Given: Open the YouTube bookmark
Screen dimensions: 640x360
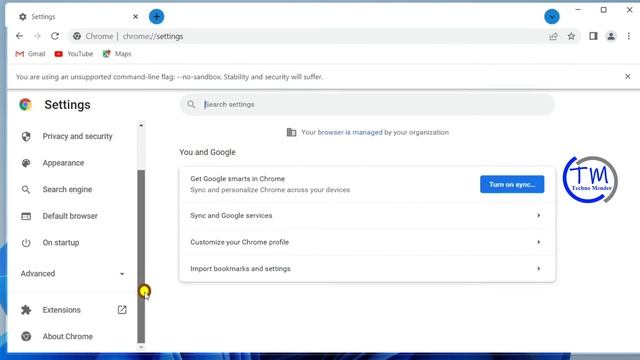Looking at the screenshot, I should (74, 54).
